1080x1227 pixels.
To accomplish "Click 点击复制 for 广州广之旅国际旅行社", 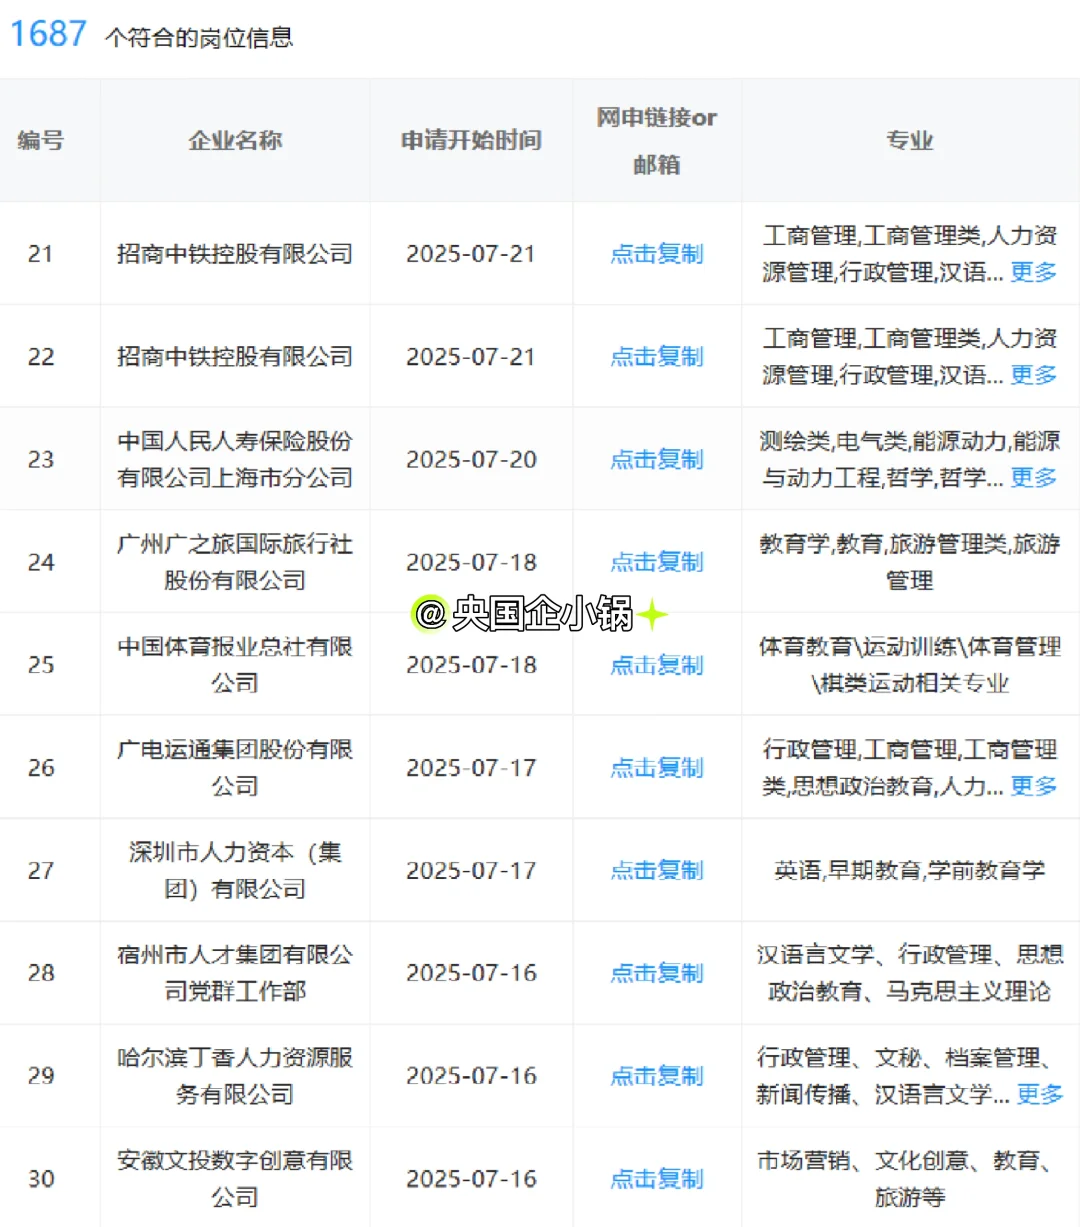I will click(657, 562).
